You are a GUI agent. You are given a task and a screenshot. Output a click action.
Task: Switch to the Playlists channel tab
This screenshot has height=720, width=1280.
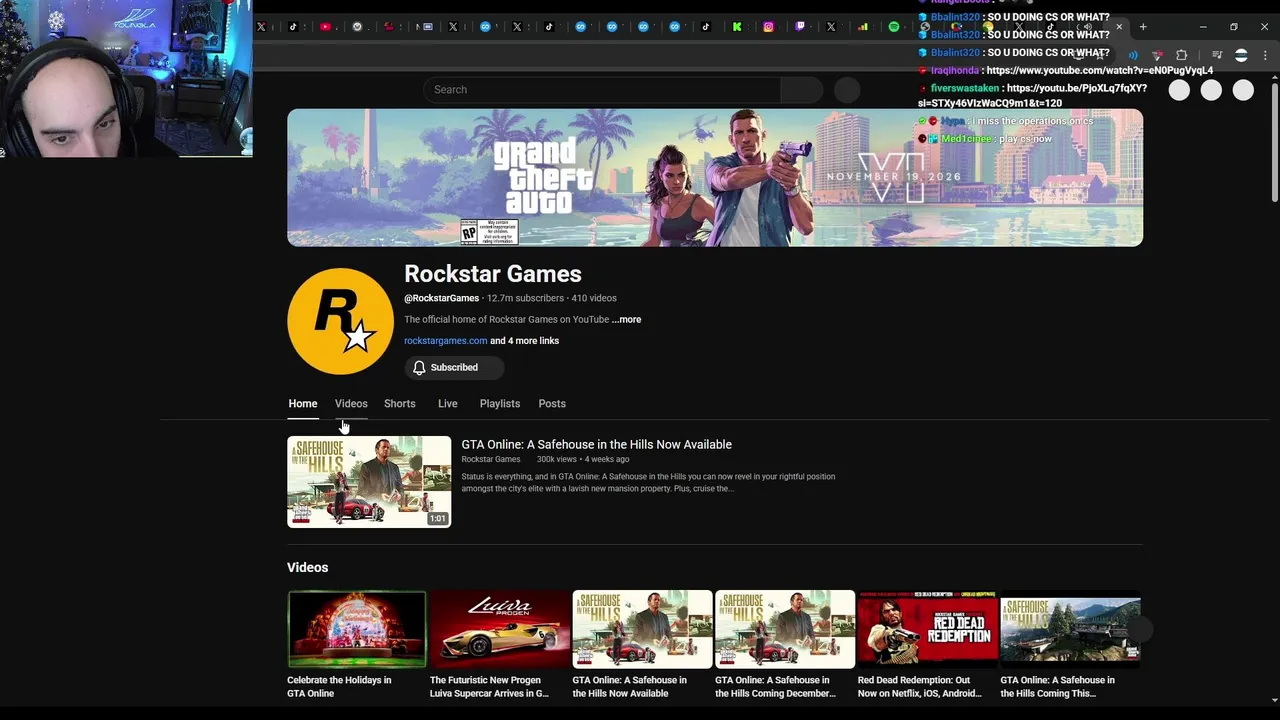tap(499, 404)
